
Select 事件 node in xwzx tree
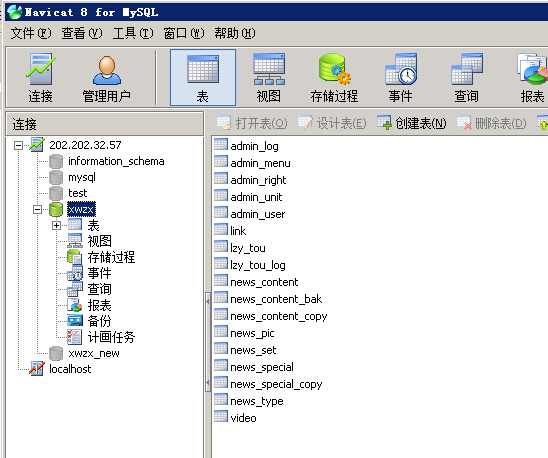pyautogui.click(x=100, y=273)
